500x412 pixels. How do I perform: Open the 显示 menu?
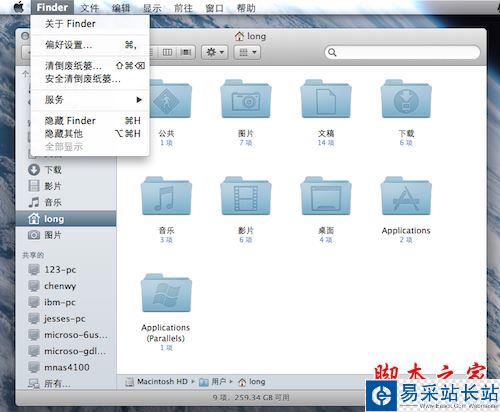[152, 7]
